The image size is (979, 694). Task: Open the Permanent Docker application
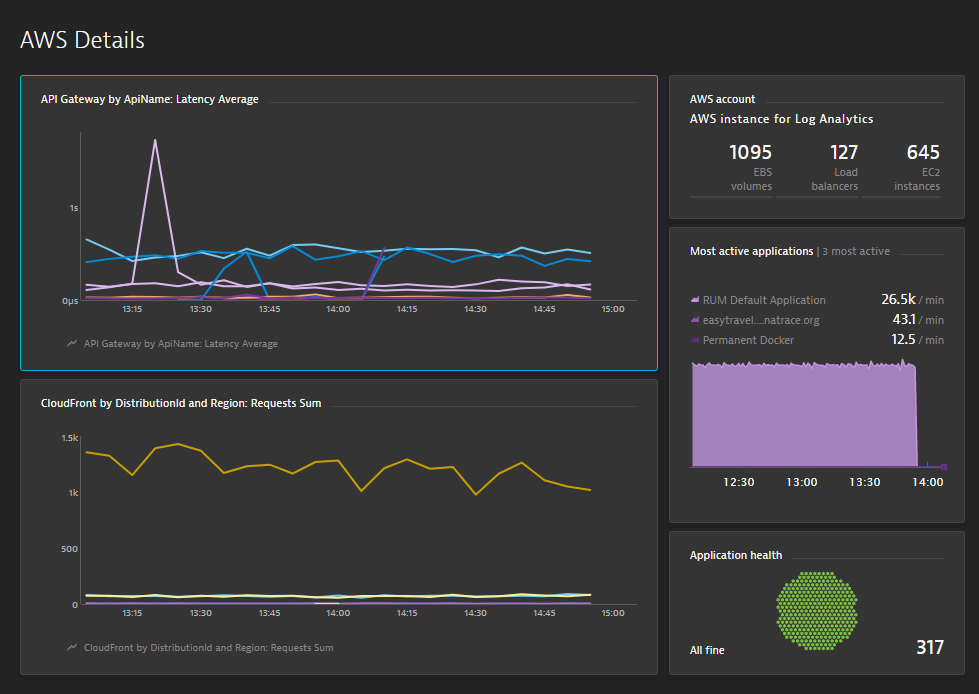[748, 340]
